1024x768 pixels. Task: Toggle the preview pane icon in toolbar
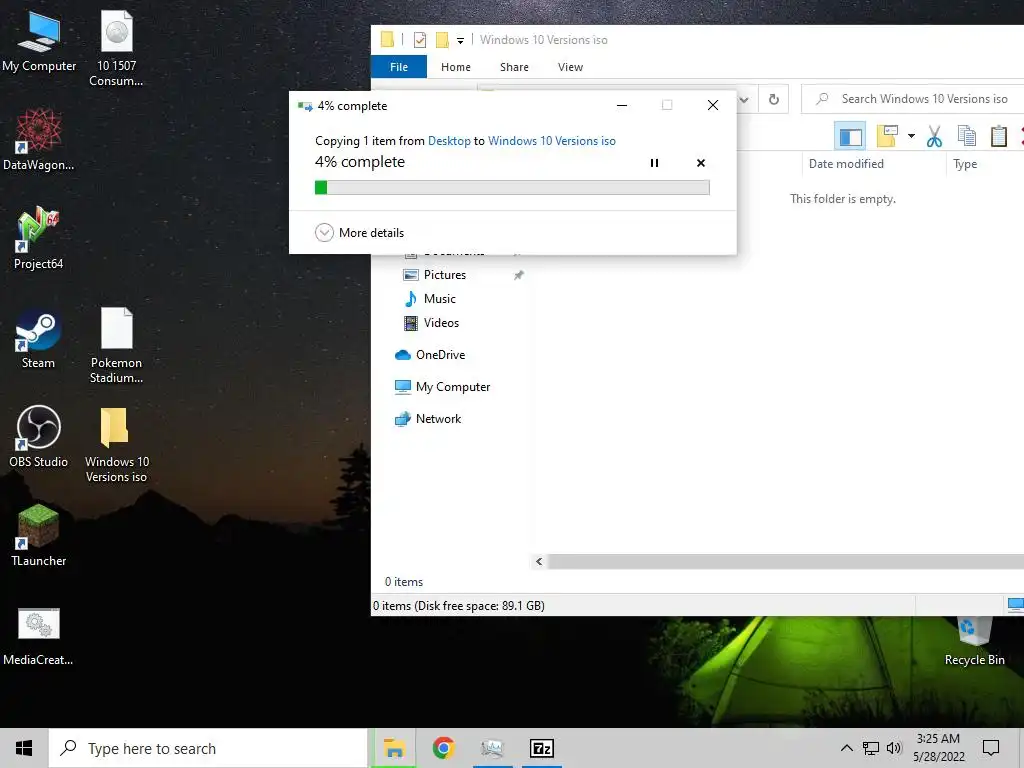tap(850, 136)
